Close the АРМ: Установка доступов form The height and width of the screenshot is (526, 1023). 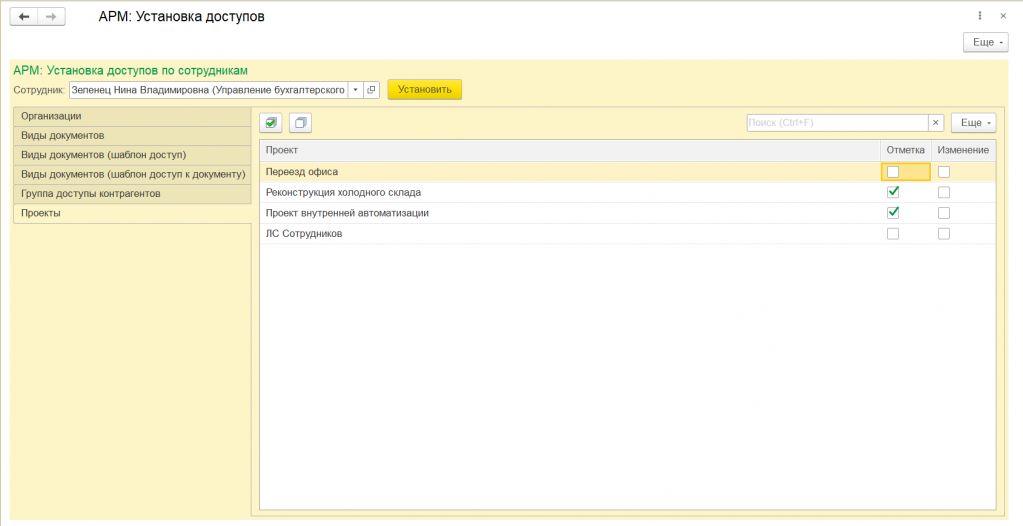tap(1003, 16)
